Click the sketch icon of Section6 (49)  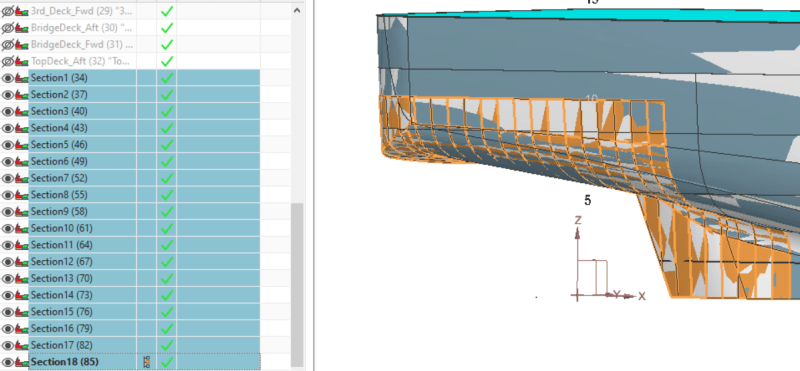pos(21,162)
